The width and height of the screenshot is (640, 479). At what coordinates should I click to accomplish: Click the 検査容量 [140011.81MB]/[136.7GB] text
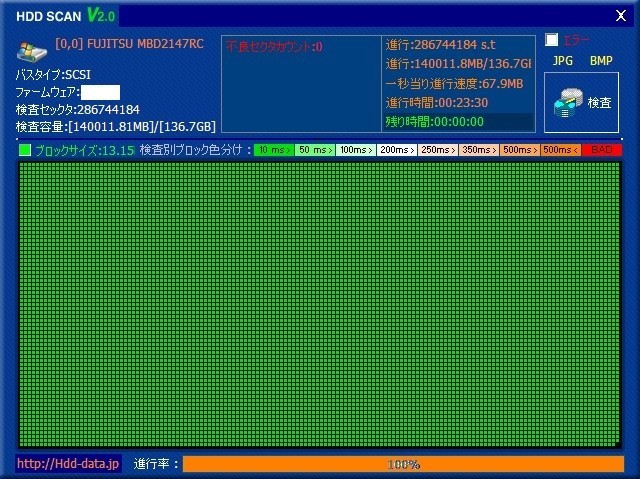tap(116, 126)
